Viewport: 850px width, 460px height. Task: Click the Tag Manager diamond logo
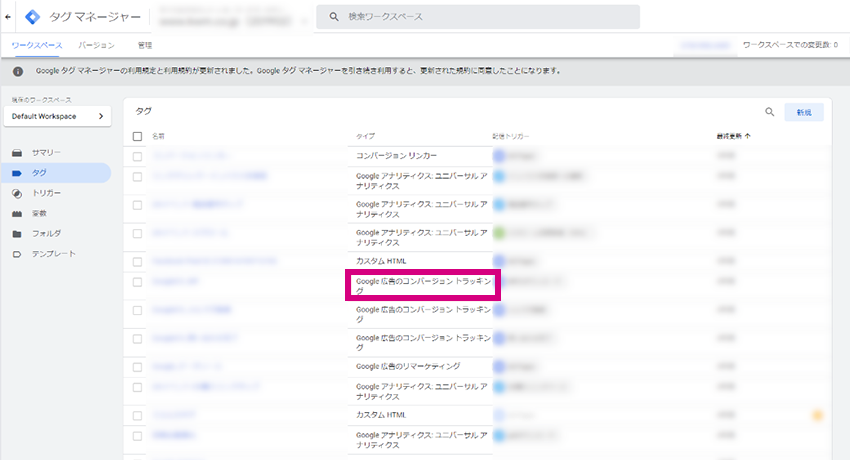33,17
